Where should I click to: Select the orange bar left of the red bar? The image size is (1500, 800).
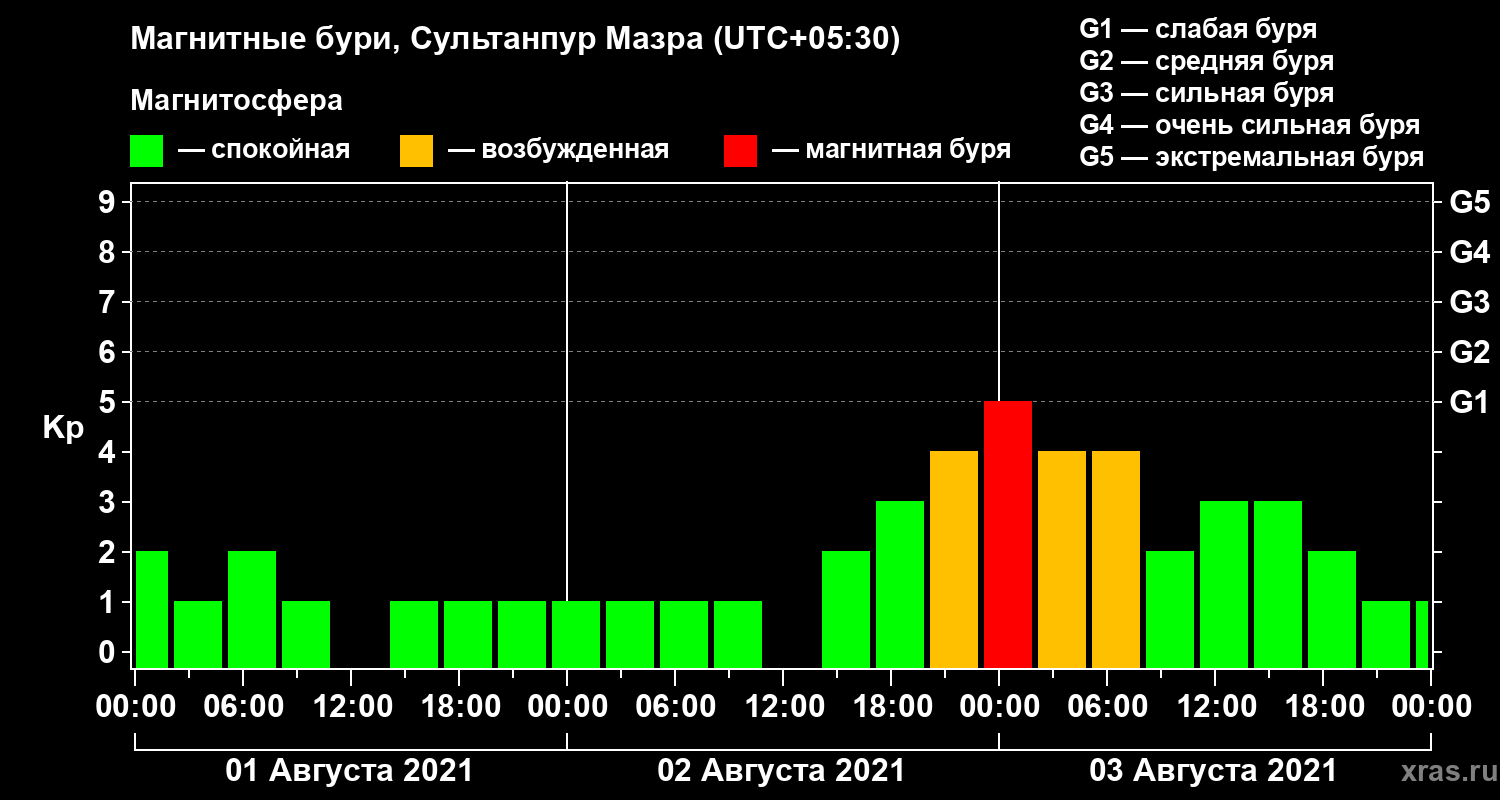coord(954,560)
